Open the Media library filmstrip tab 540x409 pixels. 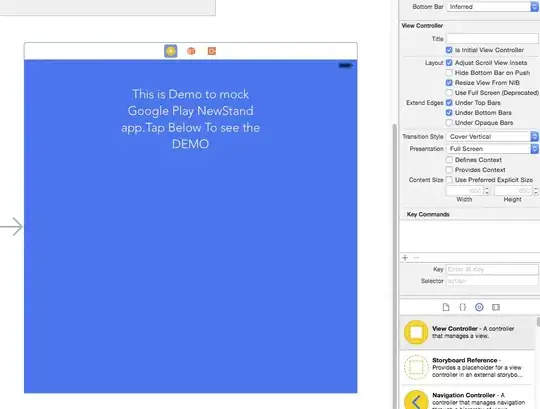point(496,307)
